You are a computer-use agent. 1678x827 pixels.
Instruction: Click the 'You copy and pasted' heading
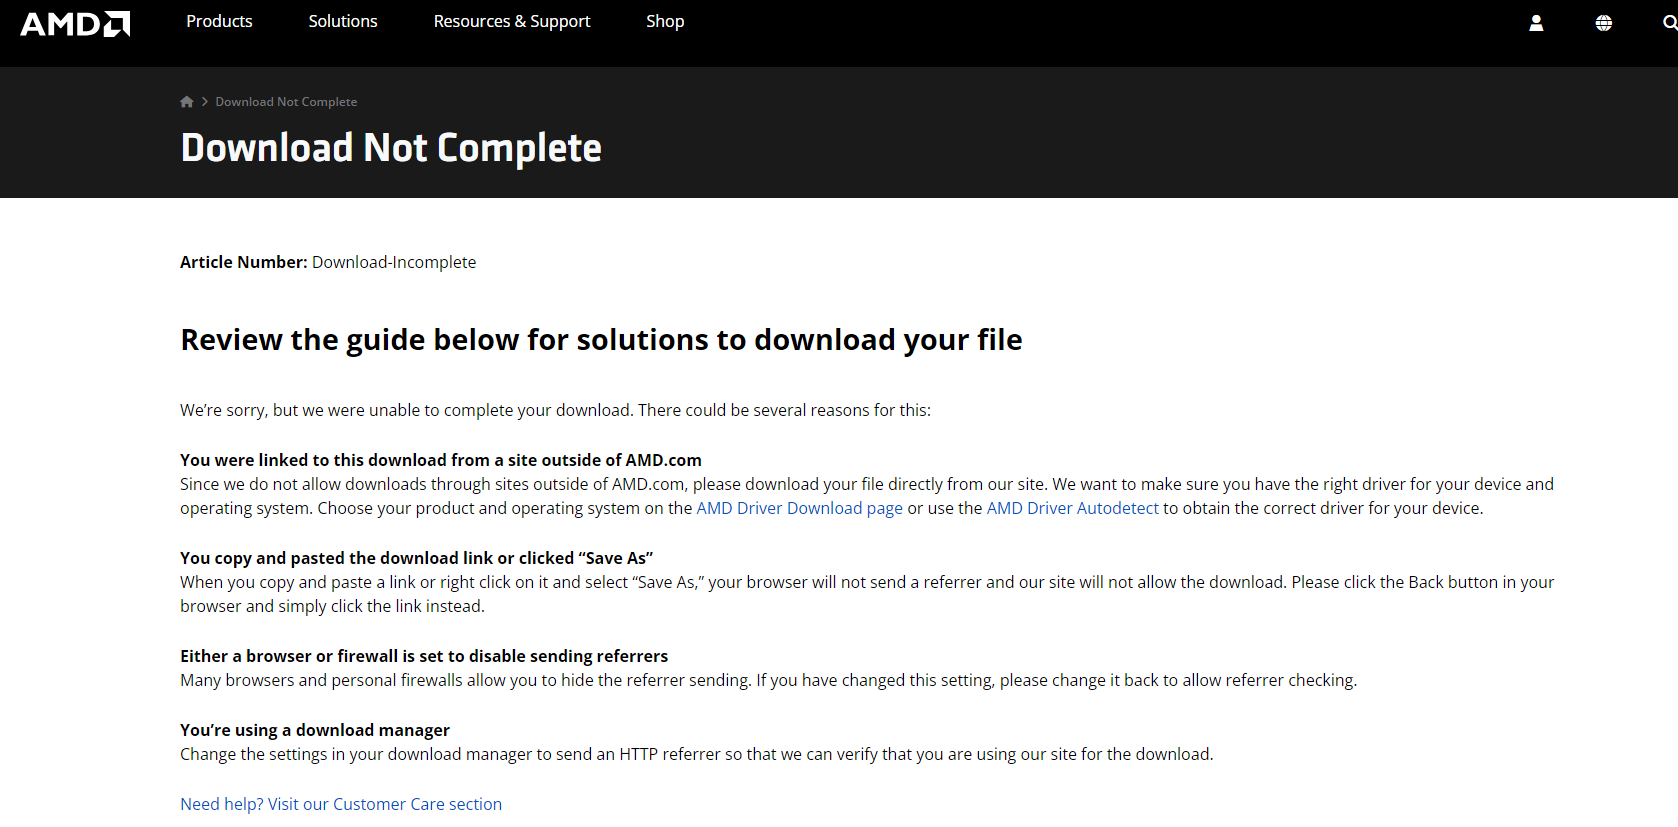tap(417, 558)
